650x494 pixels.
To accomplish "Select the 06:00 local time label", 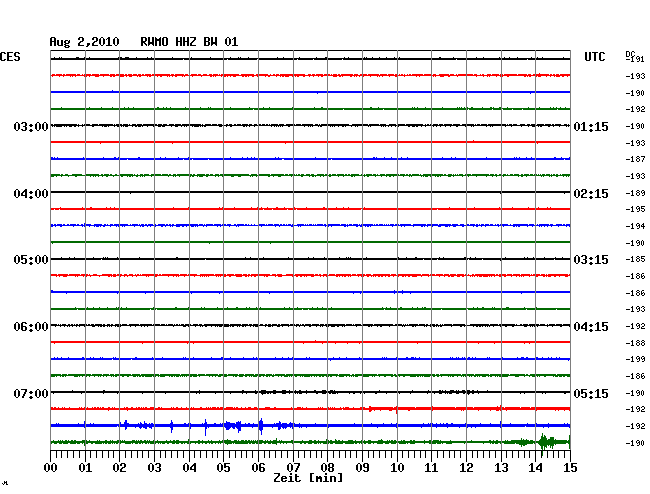I will pyautogui.click(x=31, y=327).
